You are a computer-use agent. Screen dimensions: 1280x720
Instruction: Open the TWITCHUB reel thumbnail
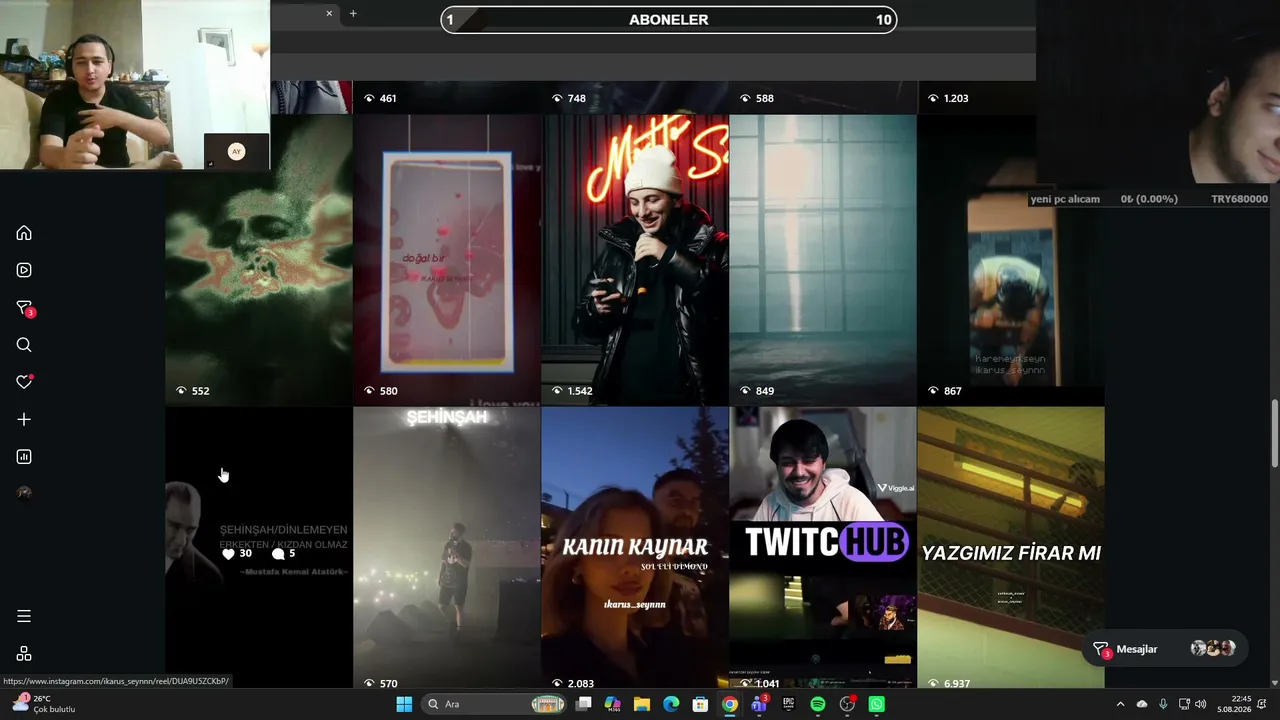(823, 548)
